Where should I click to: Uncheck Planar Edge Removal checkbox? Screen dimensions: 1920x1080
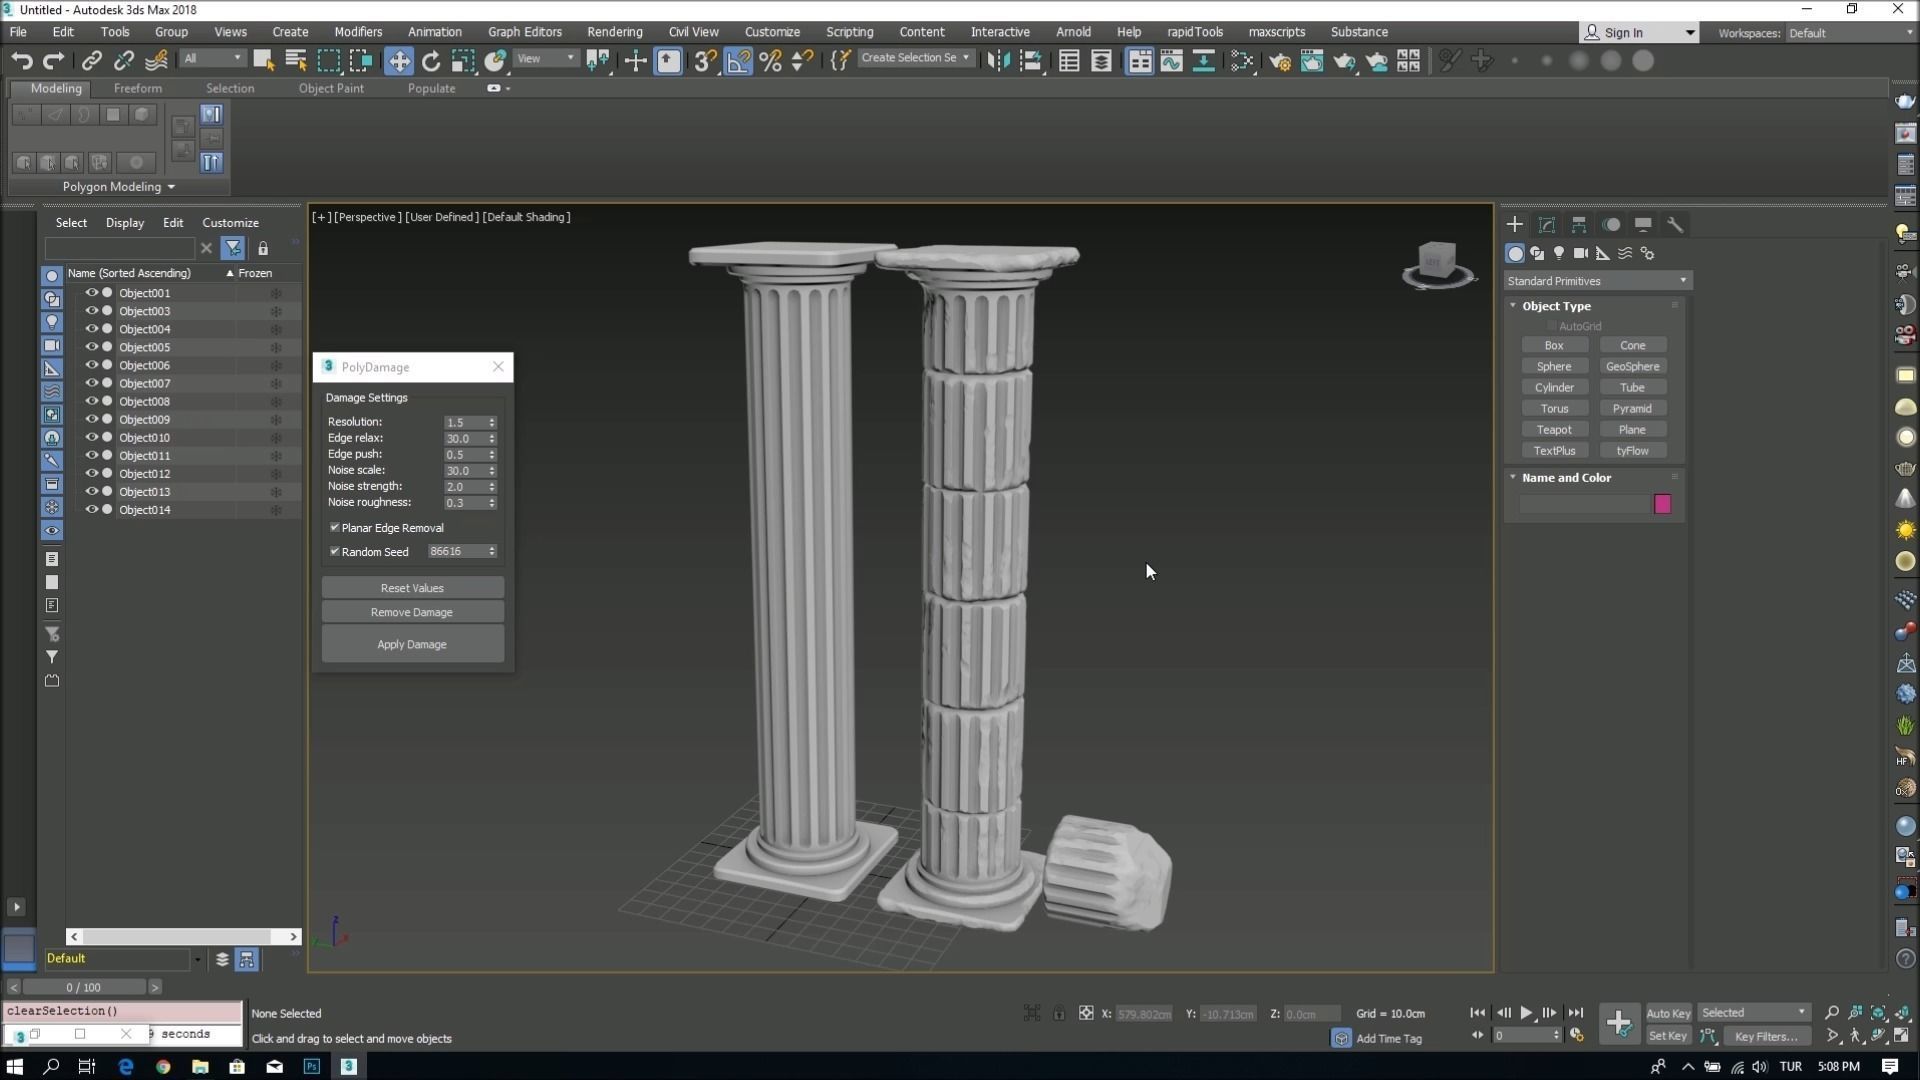[x=335, y=528]
